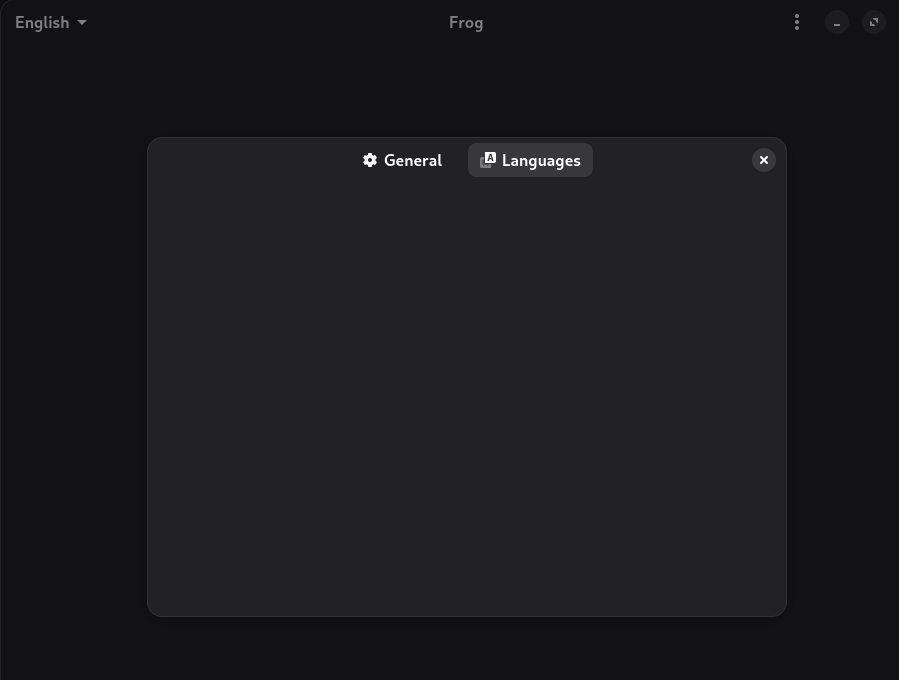Click the Frog window title
This screenshot has width=899, height=680.
466,22
